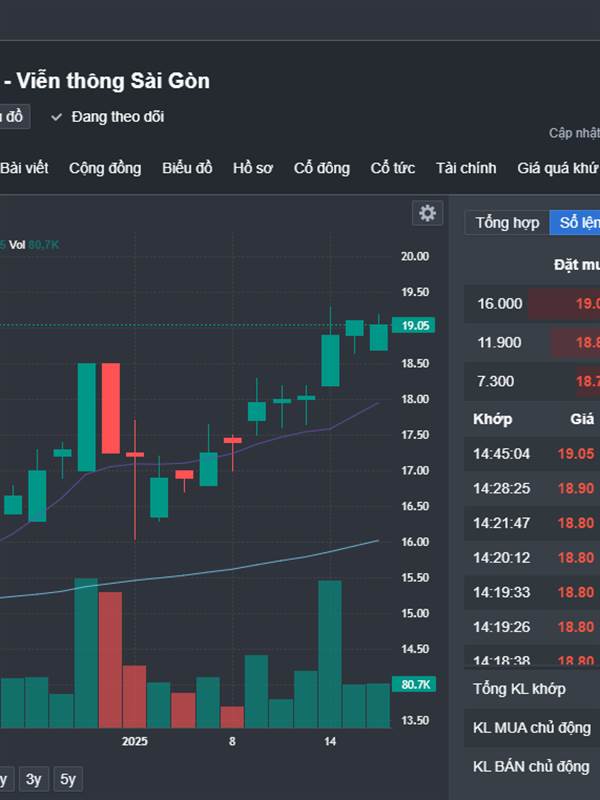This screenshot has width=600, height=800.
Task: Set chart range to 3y
Action: click(34, 779)
